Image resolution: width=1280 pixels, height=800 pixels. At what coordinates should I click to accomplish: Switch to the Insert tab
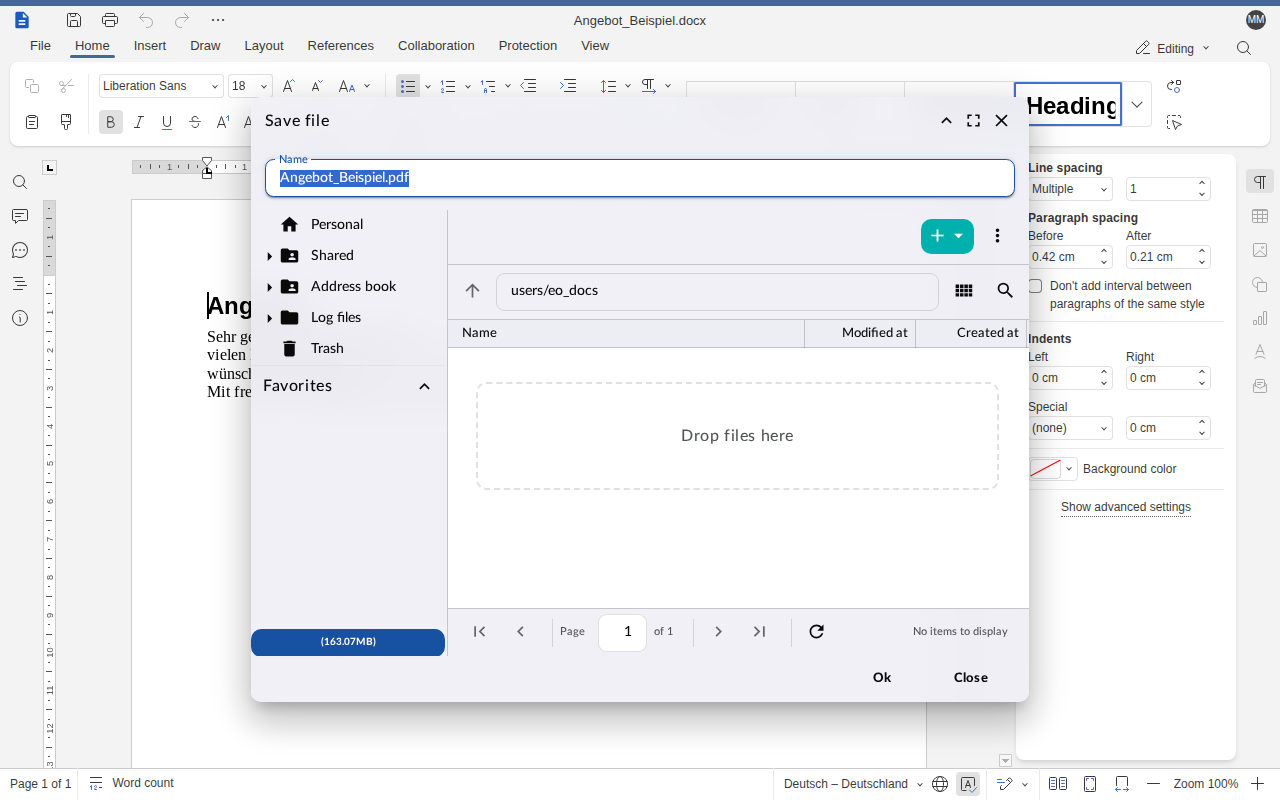click(x=150, y=46)
